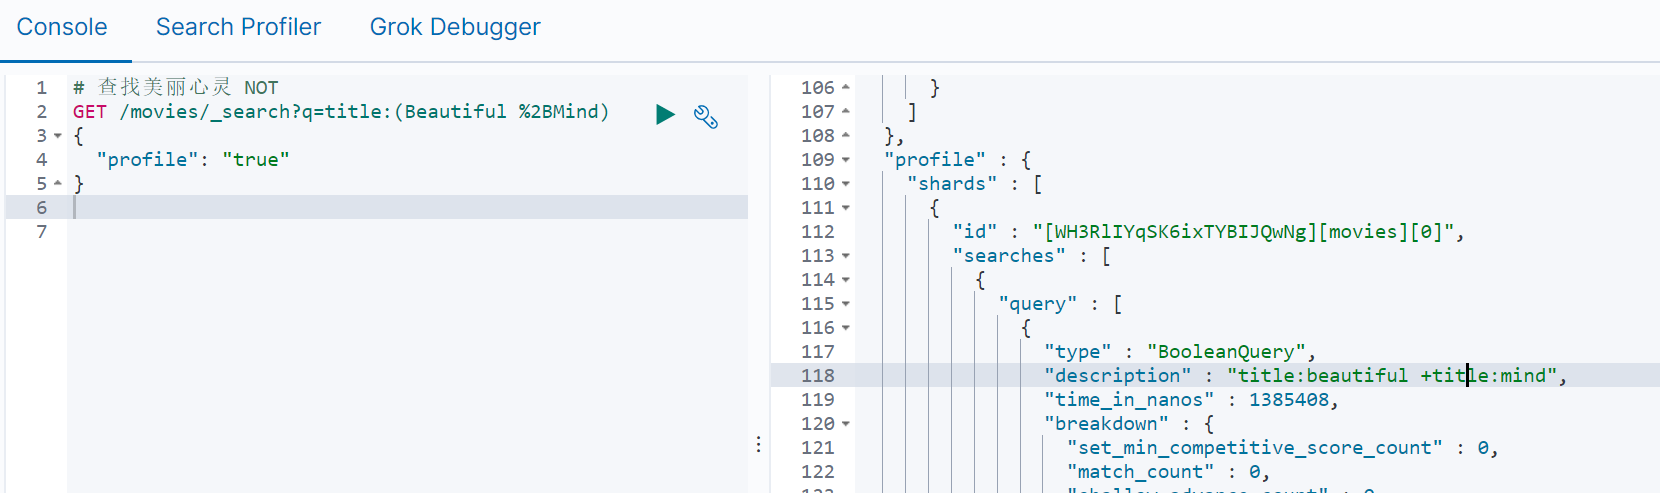
Task: Click the GET method keyword
Action: pyautogui.click(x=89, y=112)
